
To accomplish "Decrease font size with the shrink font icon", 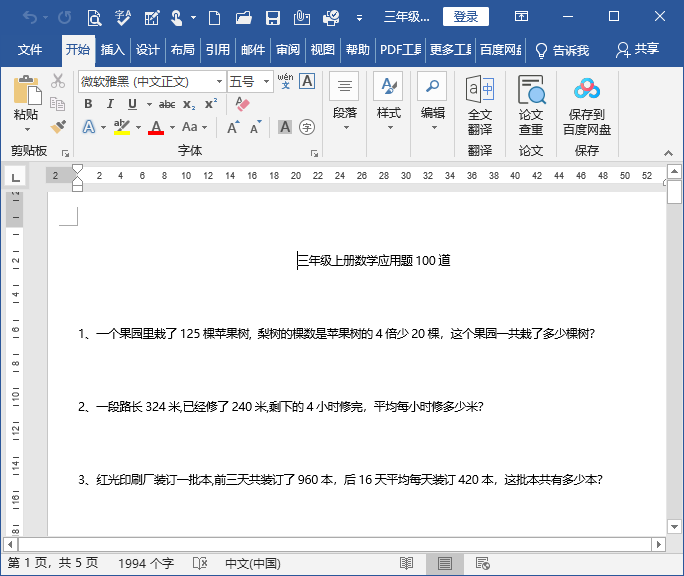I will (256, 127).
